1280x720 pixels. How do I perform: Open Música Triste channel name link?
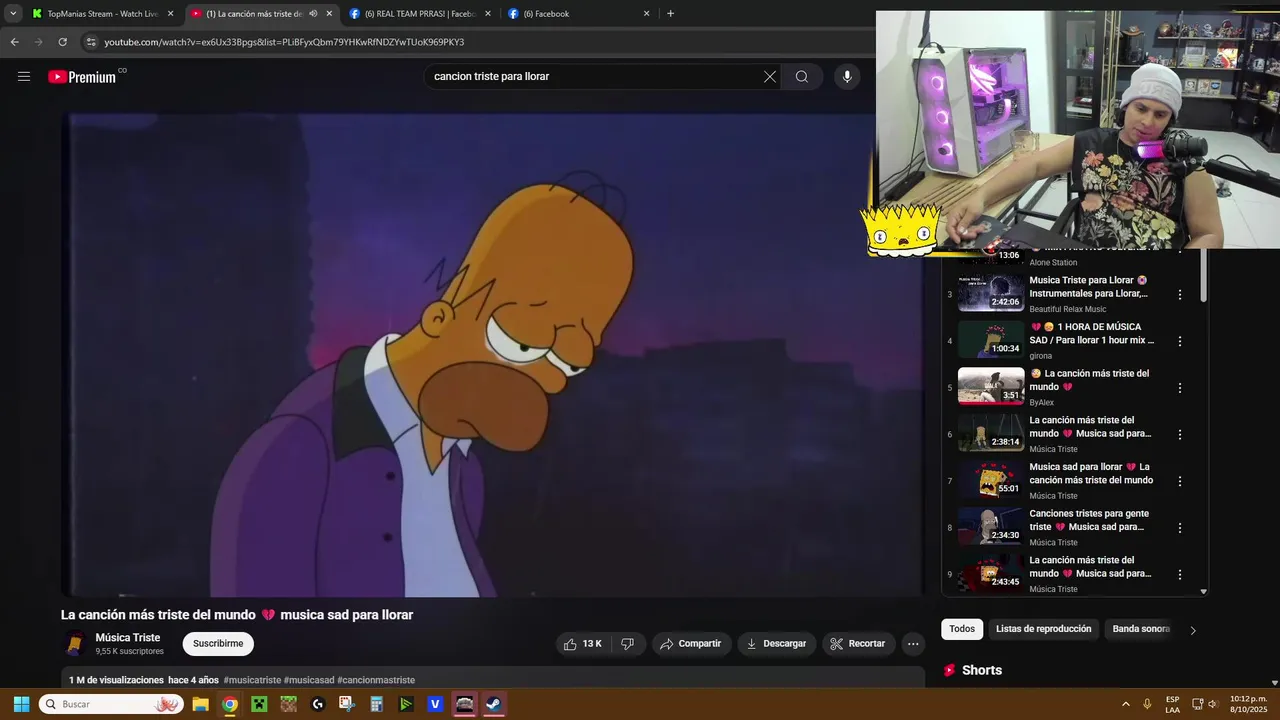128,638
